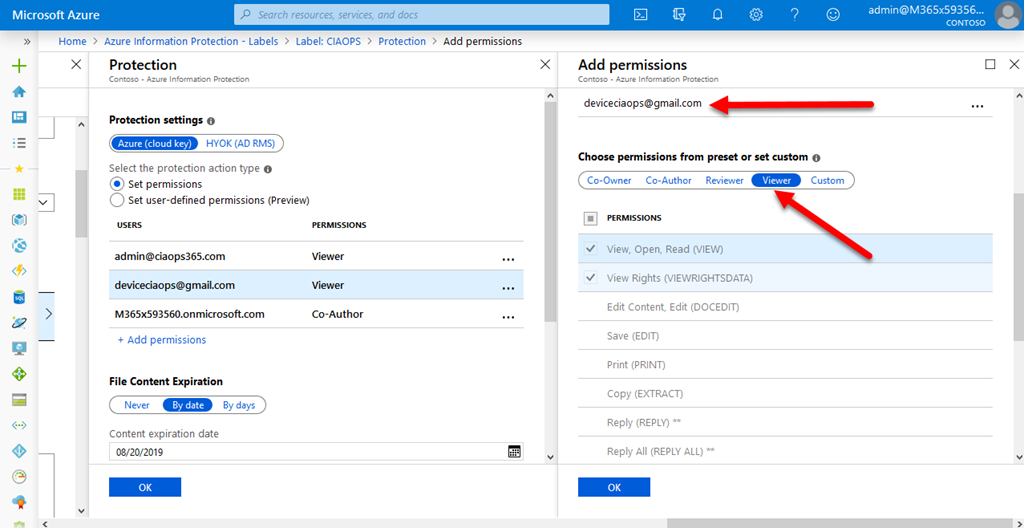Go to Home in left sidebar
This screenshot has height=528, width=1024.
pyautogui.click(x=18, y=92)
